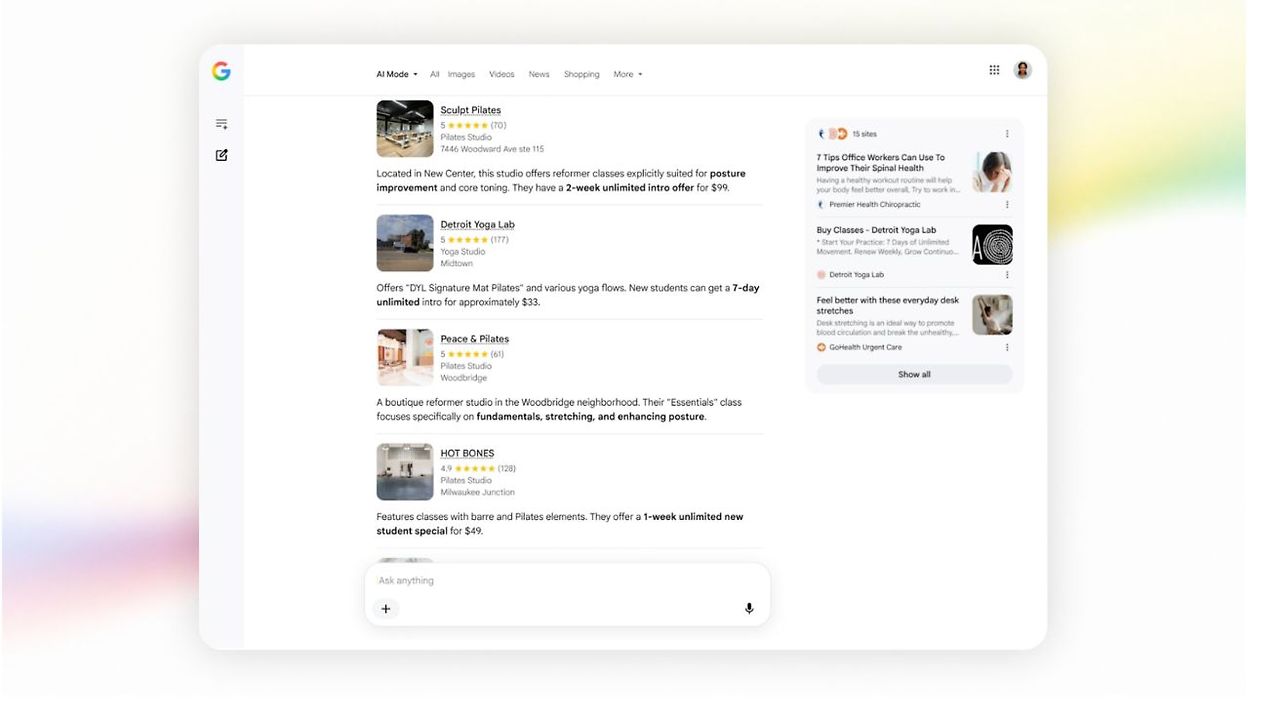
Task: Open the Detroit Yoga Lab listing link
Action: click(x=477, y=224)
